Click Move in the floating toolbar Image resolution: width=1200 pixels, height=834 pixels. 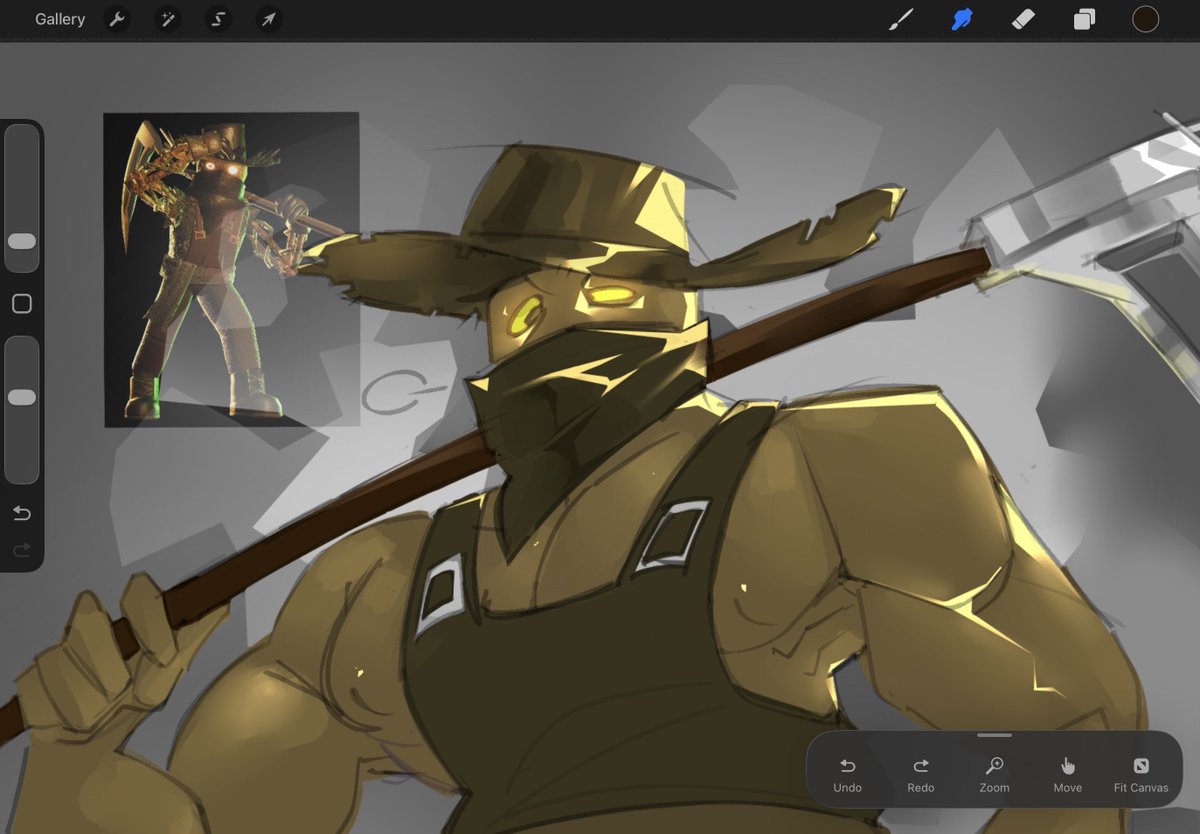click(1068, 774)
